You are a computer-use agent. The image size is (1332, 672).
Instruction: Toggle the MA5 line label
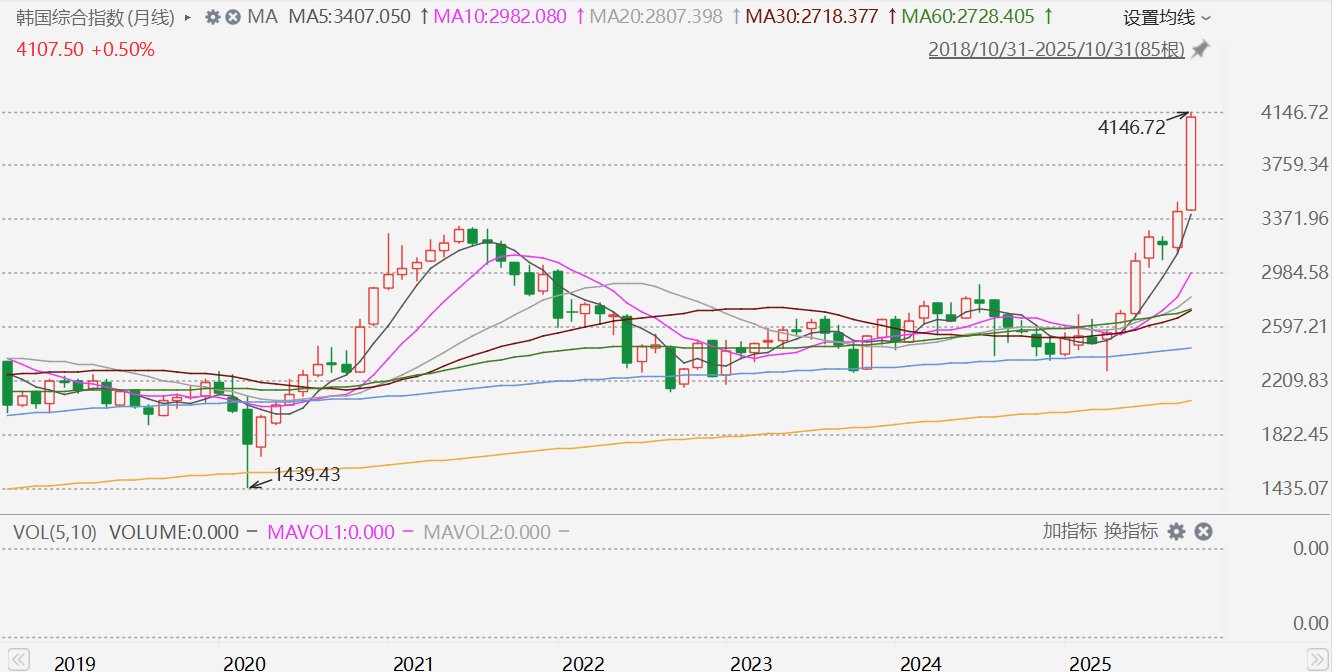pos(349,17)
